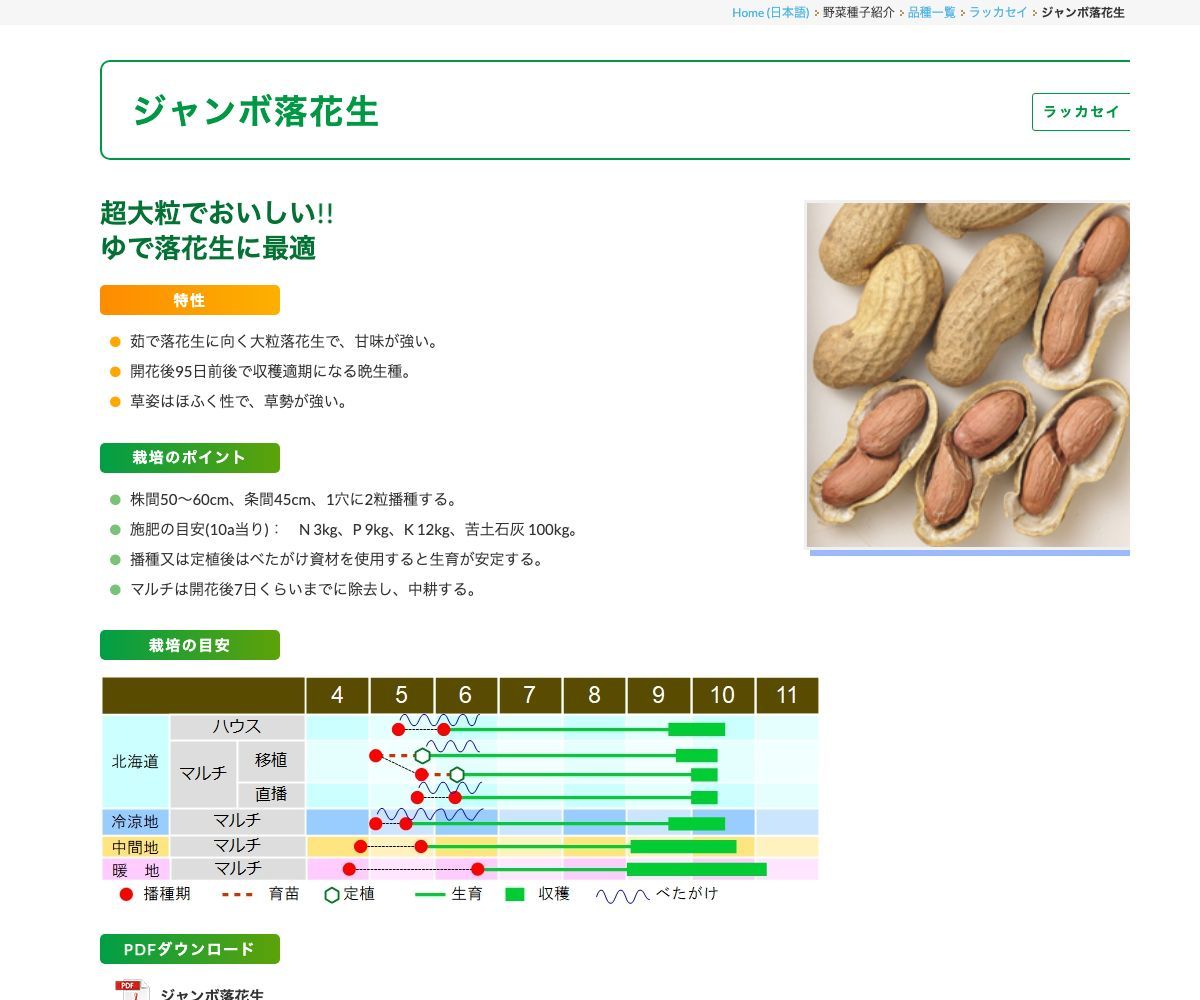Click 野菜種子紹介 in the breadcrumb

(x=858, y=12)
